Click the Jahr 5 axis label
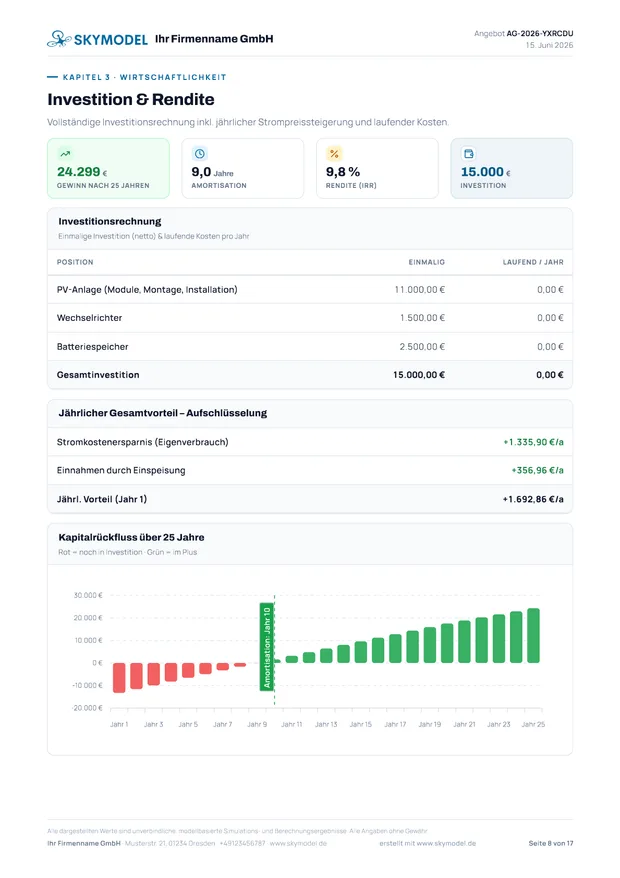This screenshot has width=620, height=878. (x=188, y=724)
